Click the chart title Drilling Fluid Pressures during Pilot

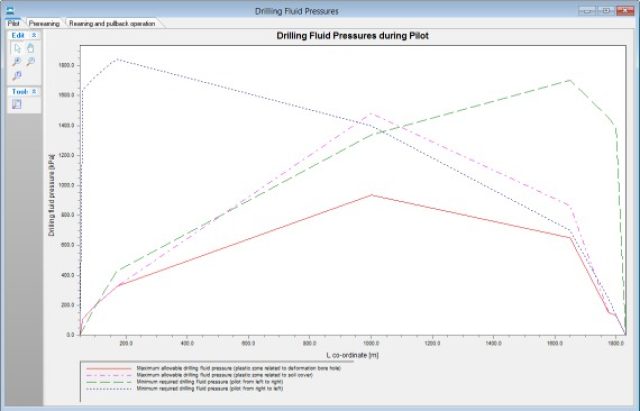click(354, 36)
